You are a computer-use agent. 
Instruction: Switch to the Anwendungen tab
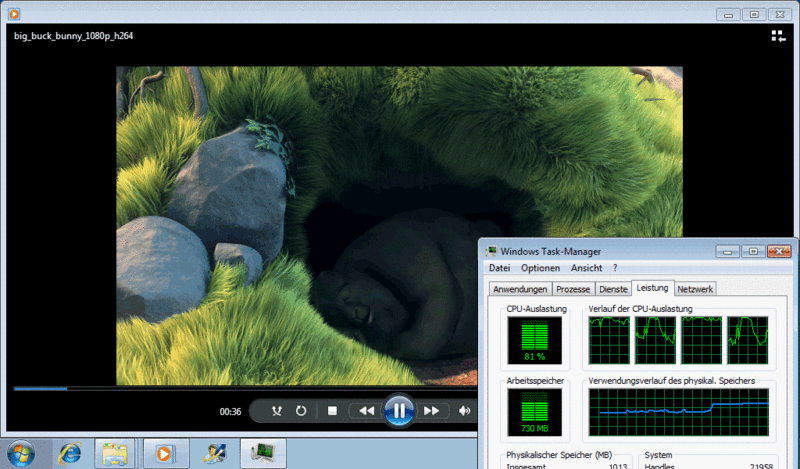coord(520,289)
